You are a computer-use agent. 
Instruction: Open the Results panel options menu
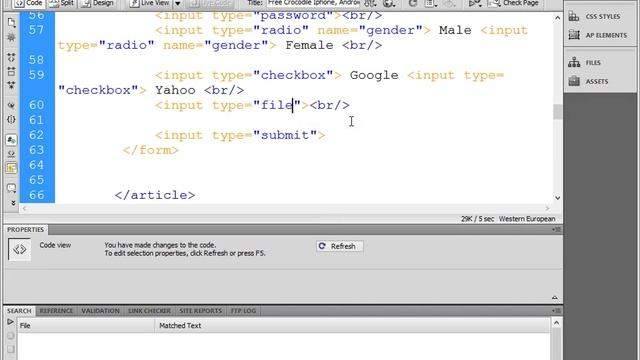click(x=556, y=311)
